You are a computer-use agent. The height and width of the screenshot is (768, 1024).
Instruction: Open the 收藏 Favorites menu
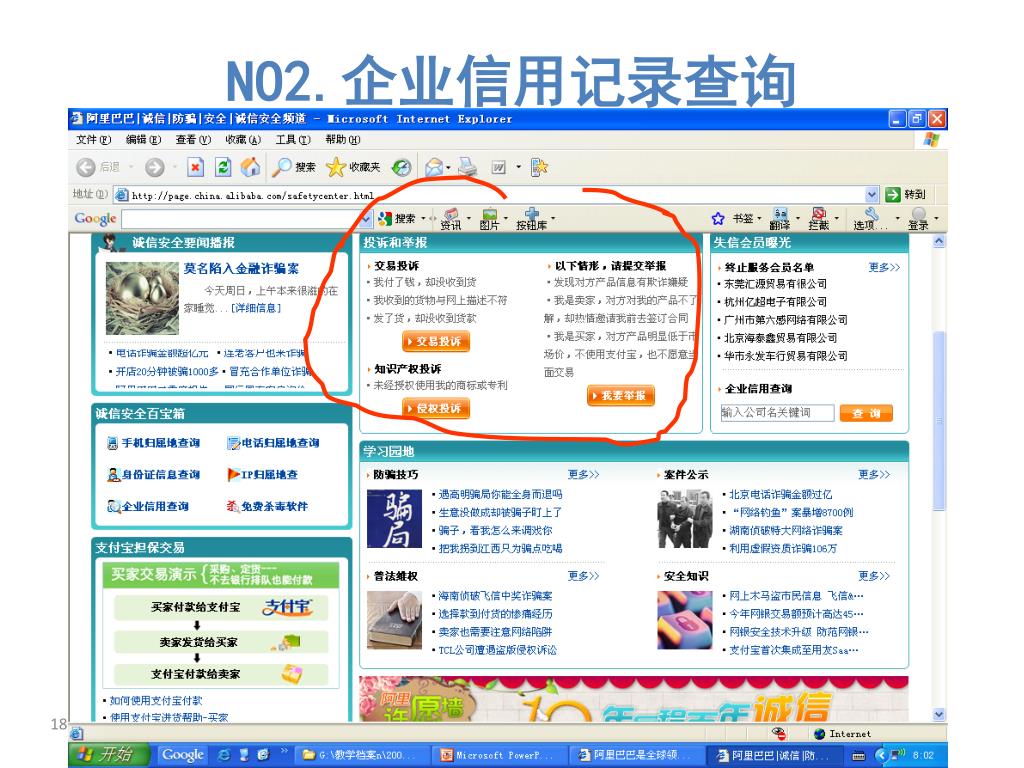(243, 139)
